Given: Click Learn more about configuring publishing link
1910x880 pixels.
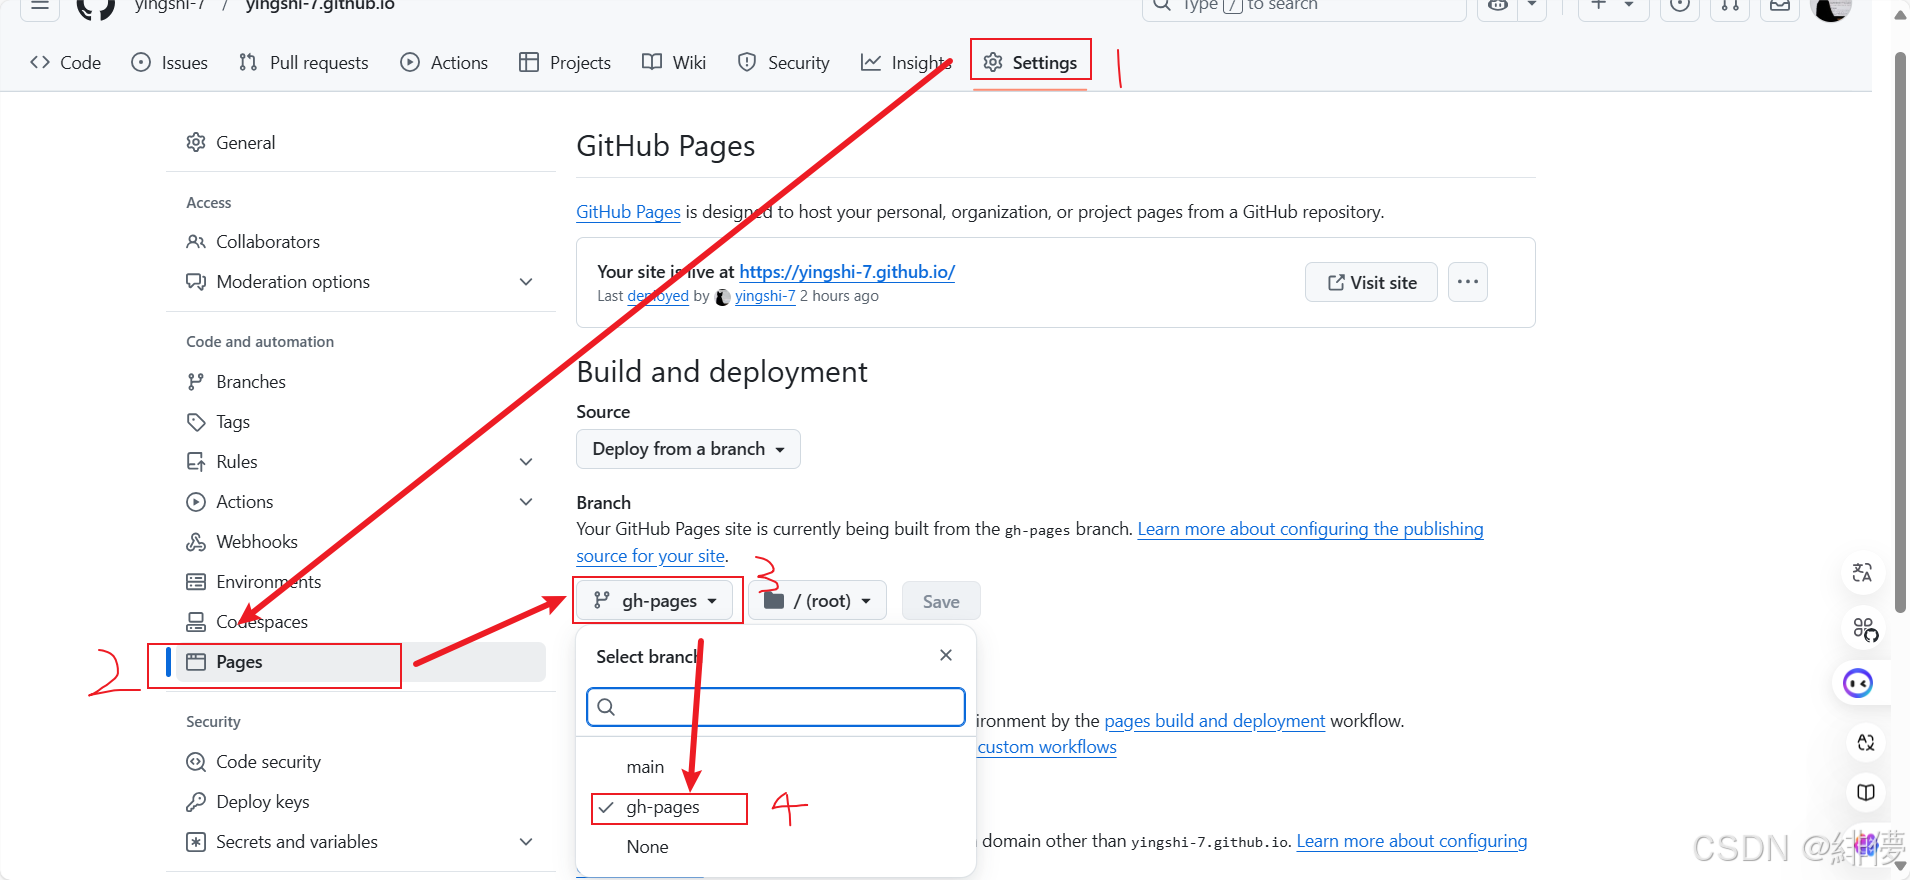Looking at the screenshot, I should (1310, 529).
